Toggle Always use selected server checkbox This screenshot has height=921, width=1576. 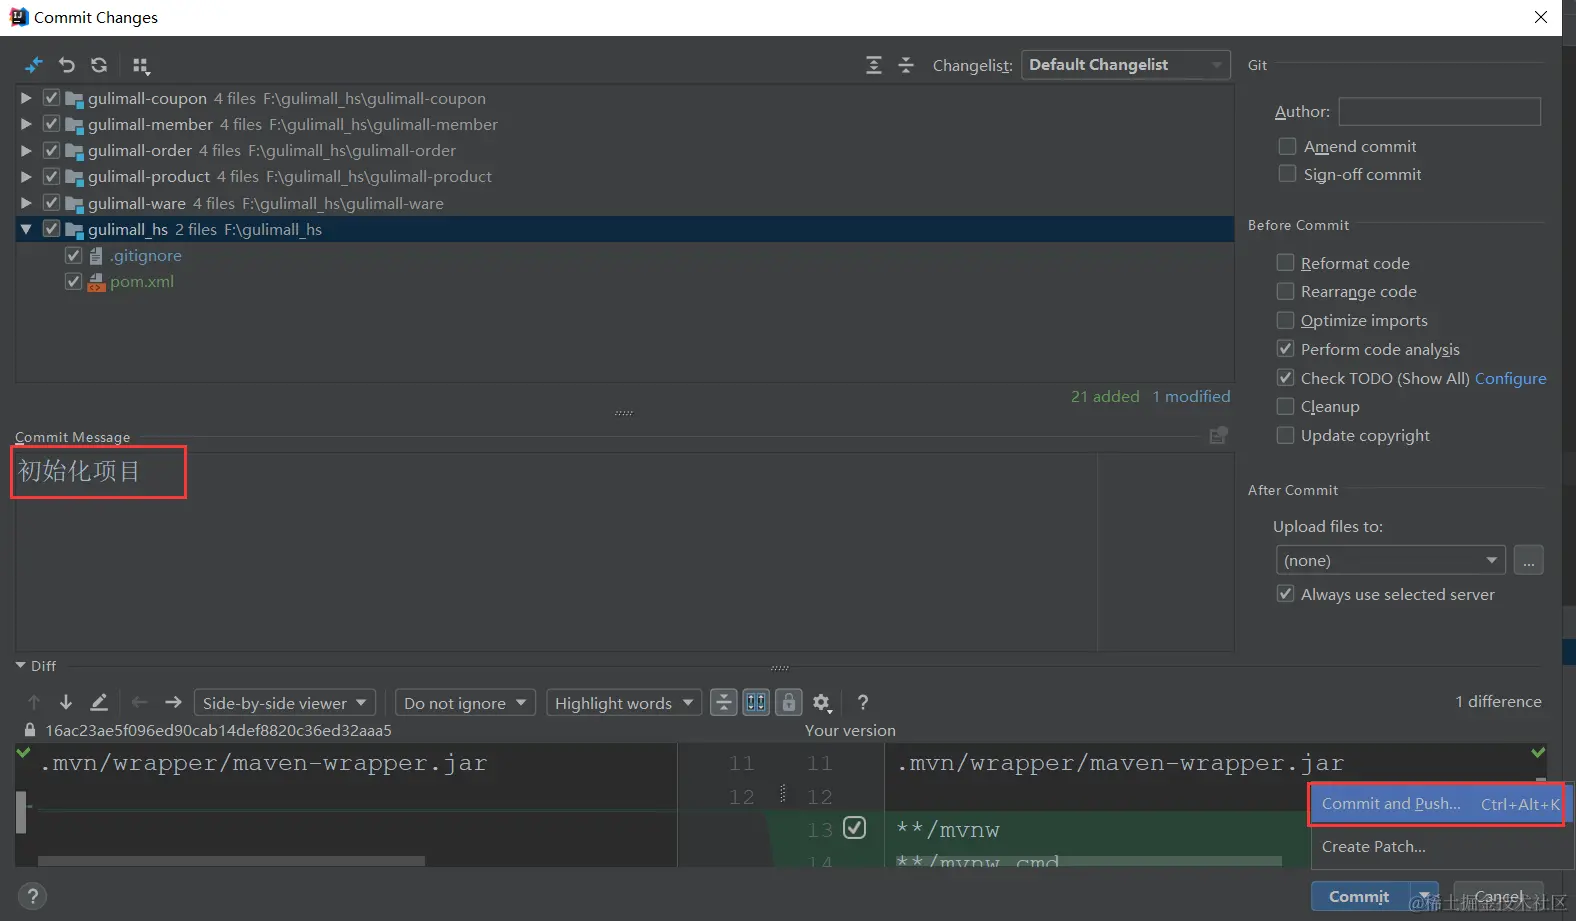coord(1285,593)
